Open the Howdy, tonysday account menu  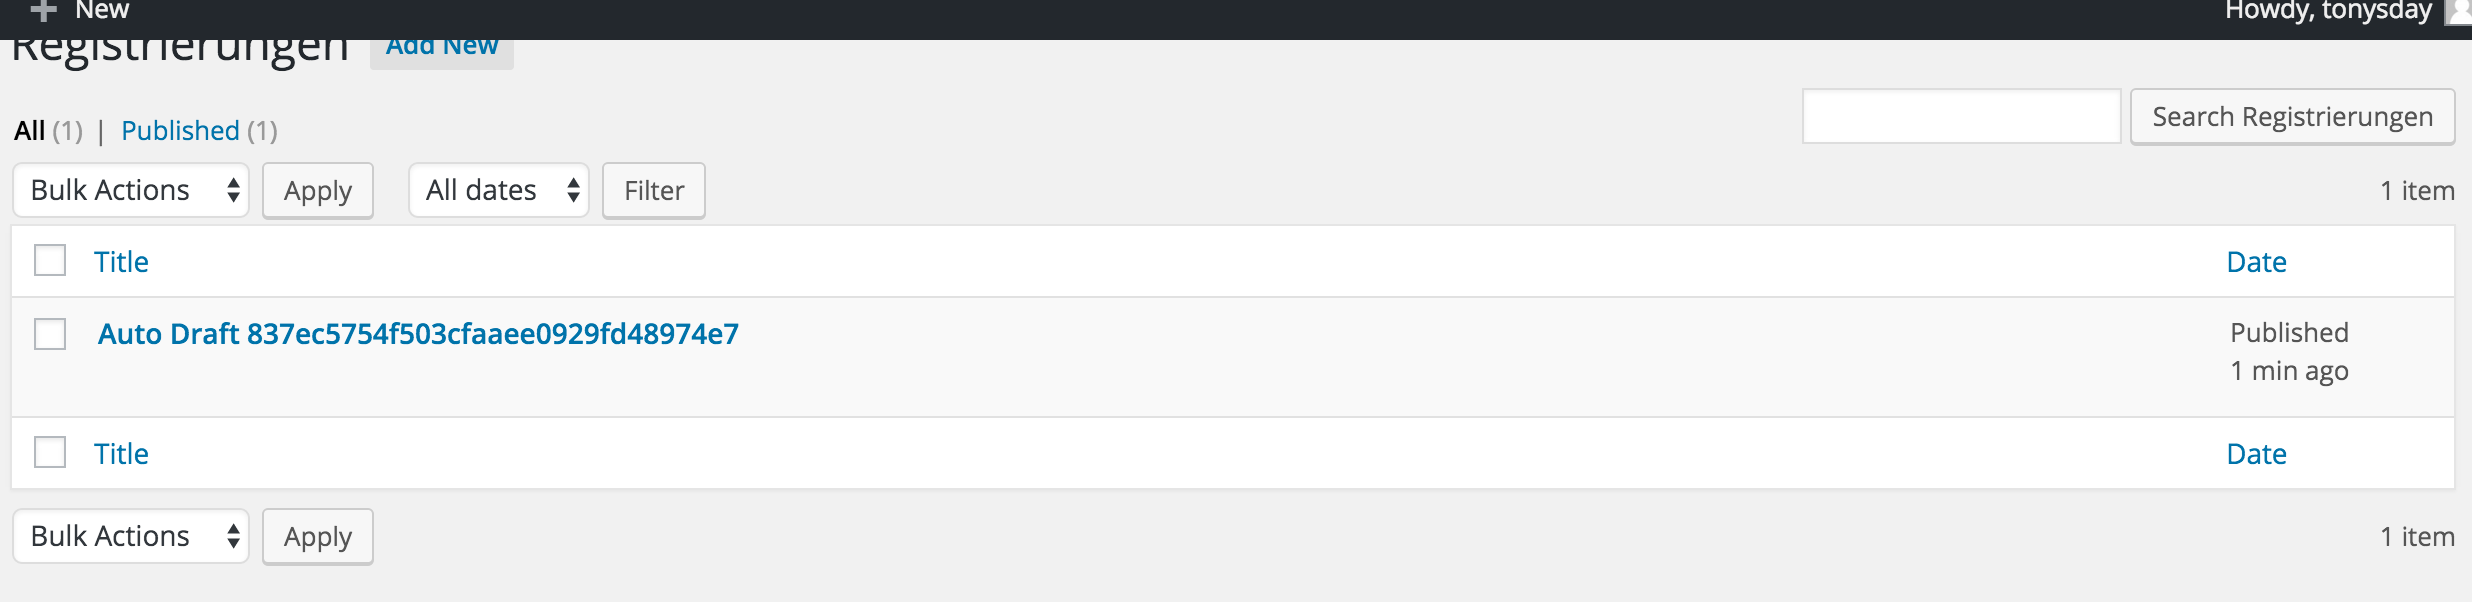click(x=2328, y=11)
